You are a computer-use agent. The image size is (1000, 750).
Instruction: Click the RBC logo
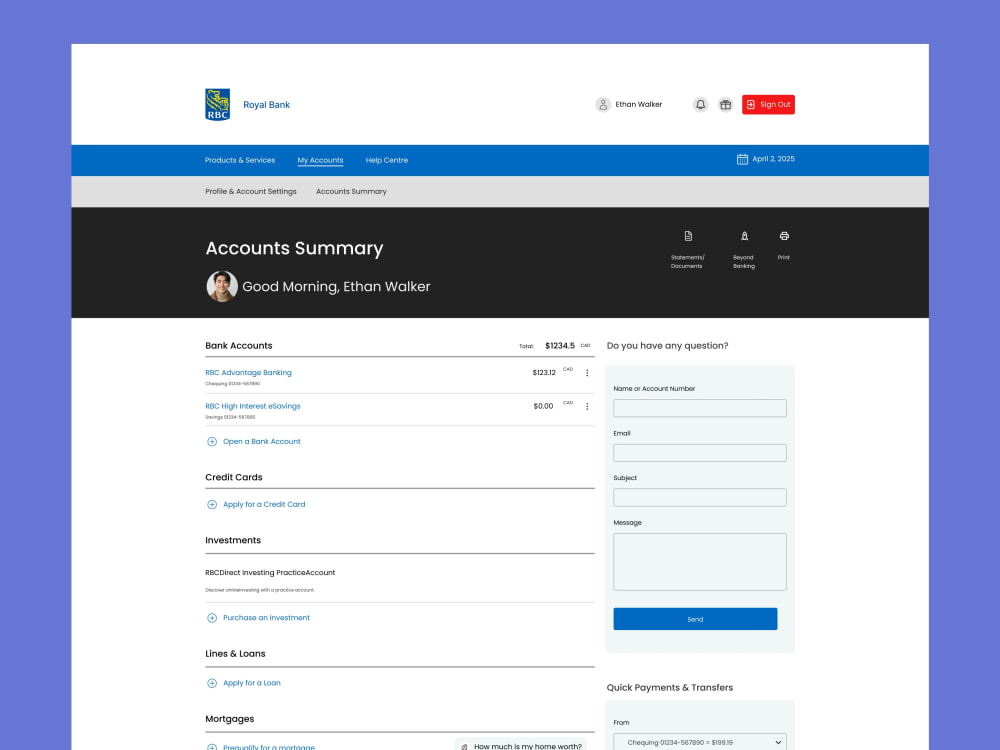(x=217, y=105)
